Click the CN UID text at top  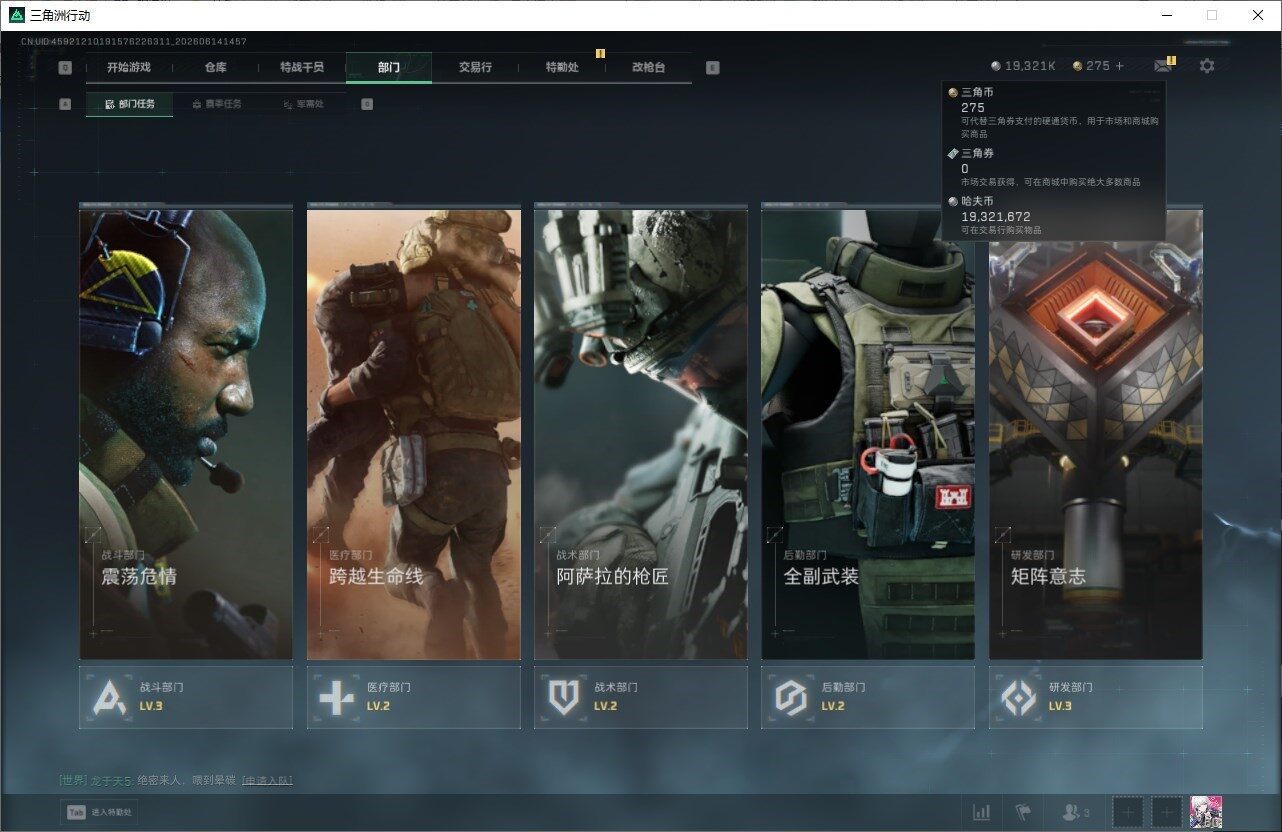[134, 42]
